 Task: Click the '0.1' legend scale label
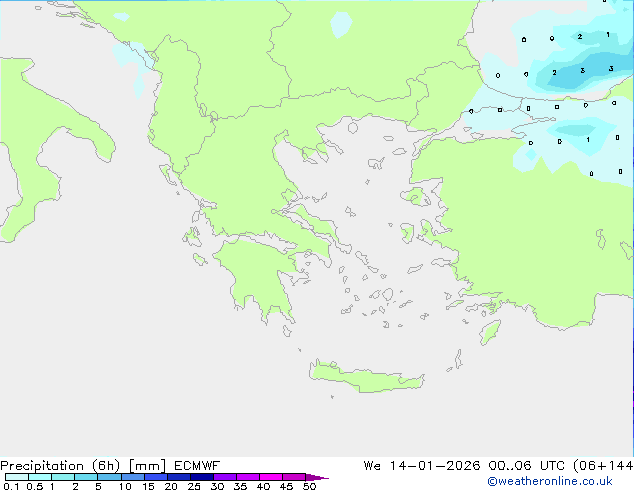11,486
